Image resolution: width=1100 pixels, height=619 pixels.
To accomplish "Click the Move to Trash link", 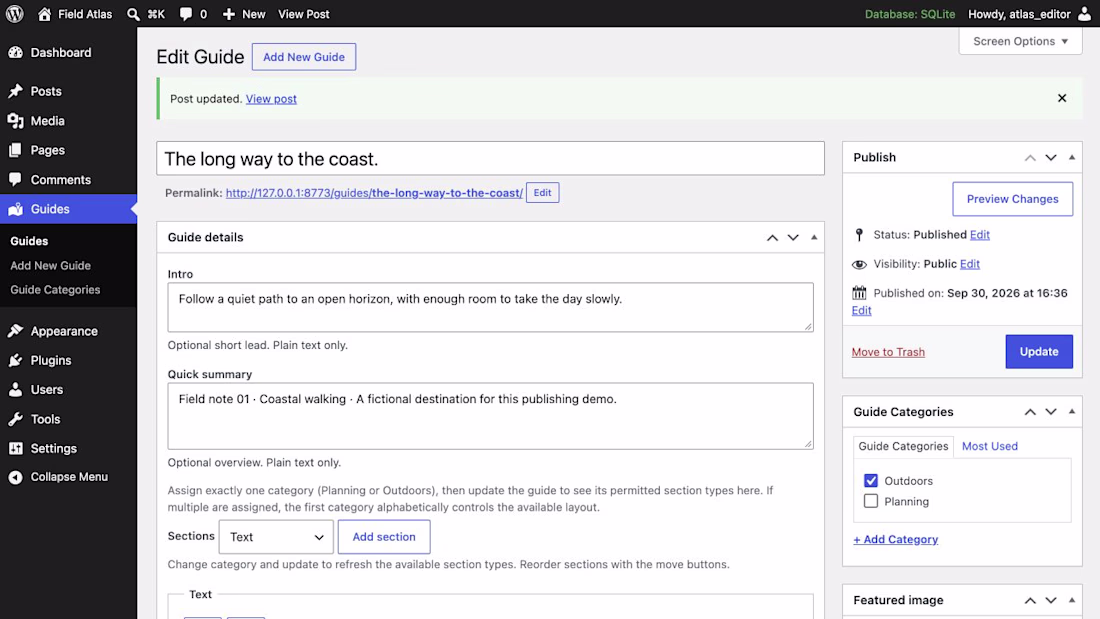I will (x=888, y=352).
